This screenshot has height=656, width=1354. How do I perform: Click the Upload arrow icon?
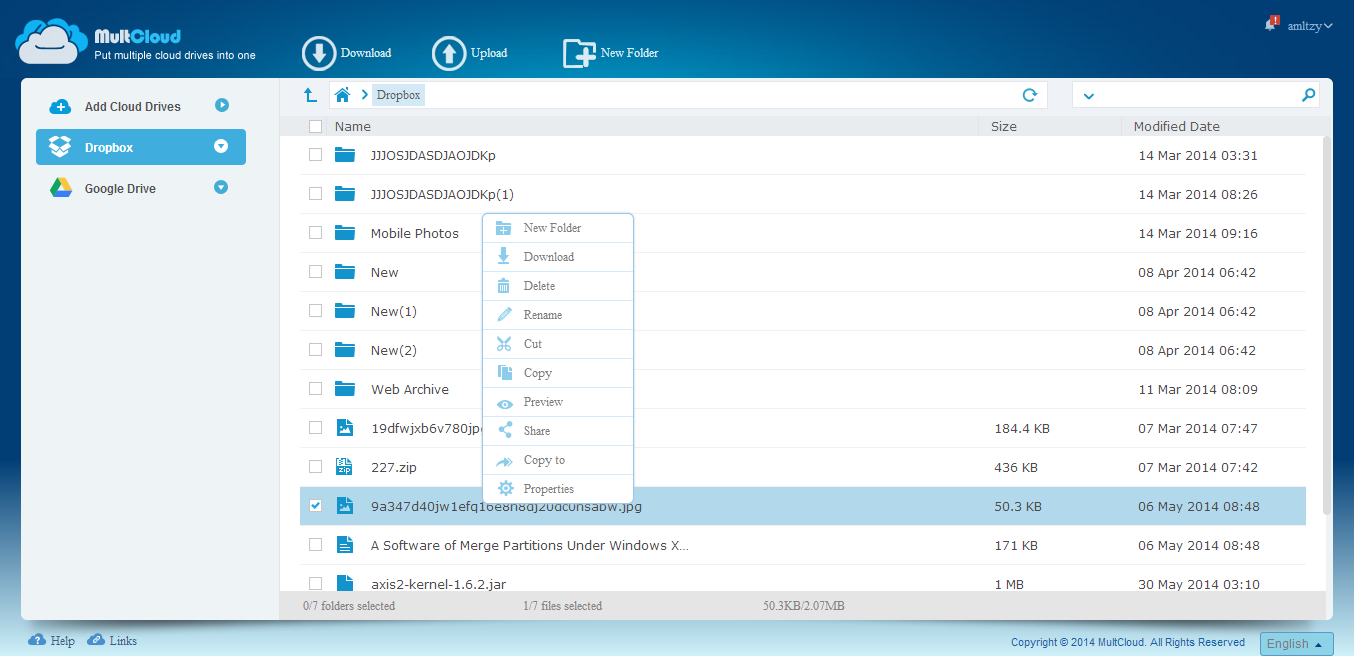point(449,54)
